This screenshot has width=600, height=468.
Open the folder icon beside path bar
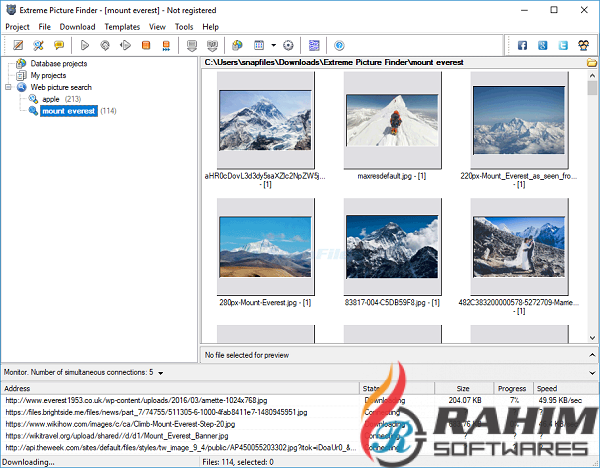592,63
